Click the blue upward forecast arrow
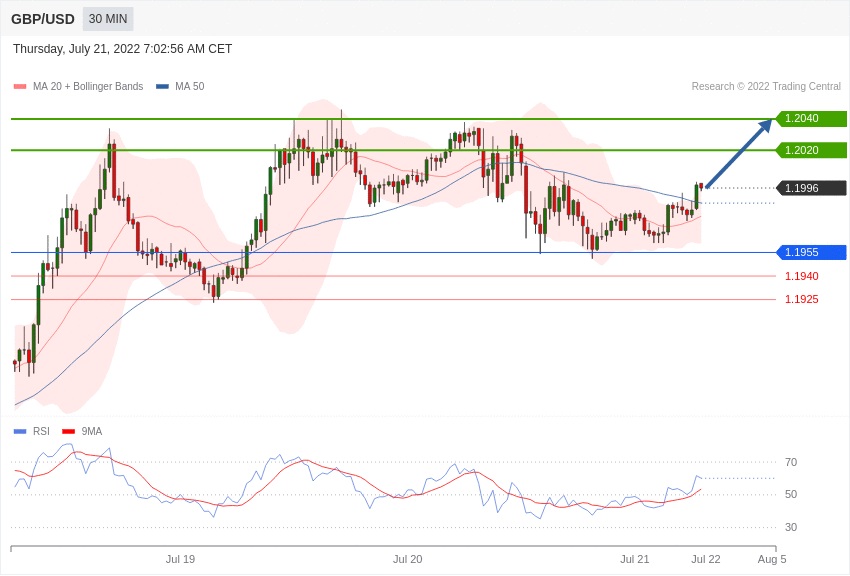850x576 pixels. tap(739, 153)
